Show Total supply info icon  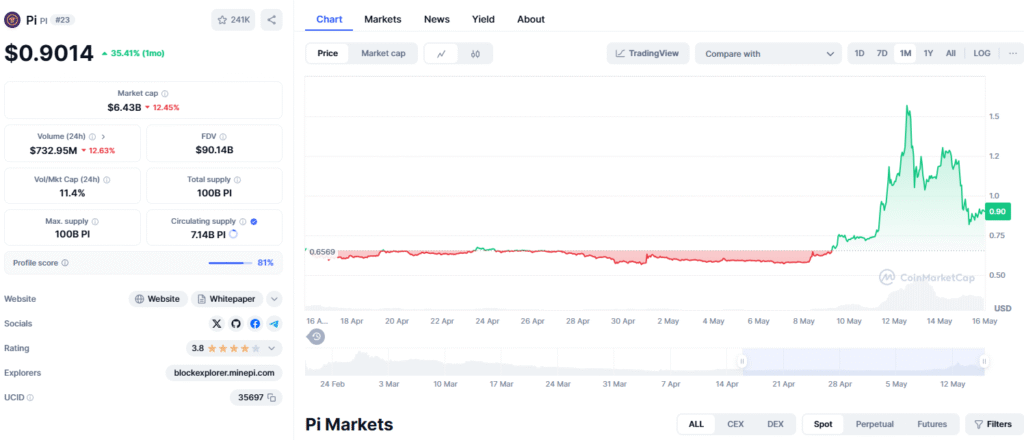(237, 180)
